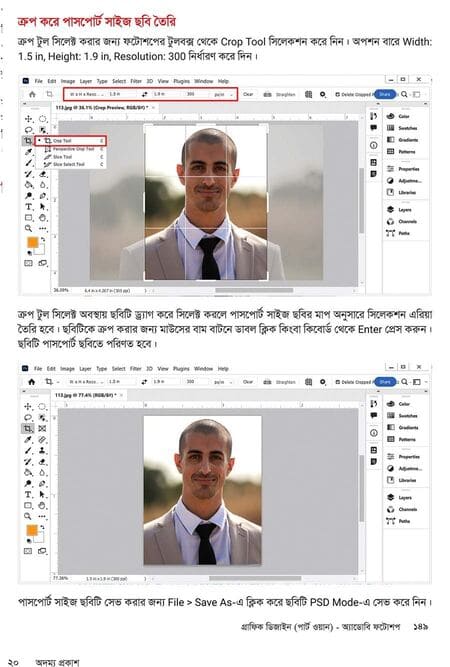Select the Type tool in lower Photoshop window
The width and height of the screenshot is (450, 667).
pyautogui.click(x=28, y=495)
